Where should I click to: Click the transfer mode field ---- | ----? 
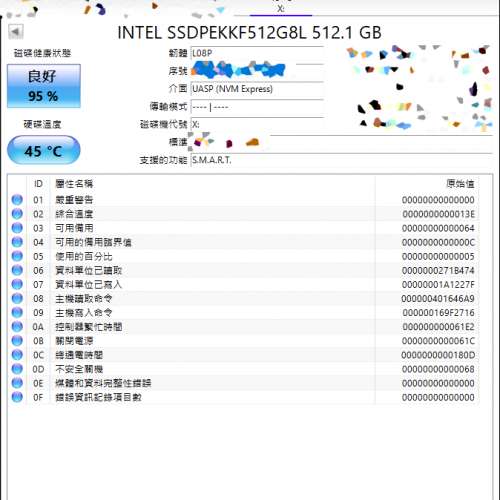(257, 107)
